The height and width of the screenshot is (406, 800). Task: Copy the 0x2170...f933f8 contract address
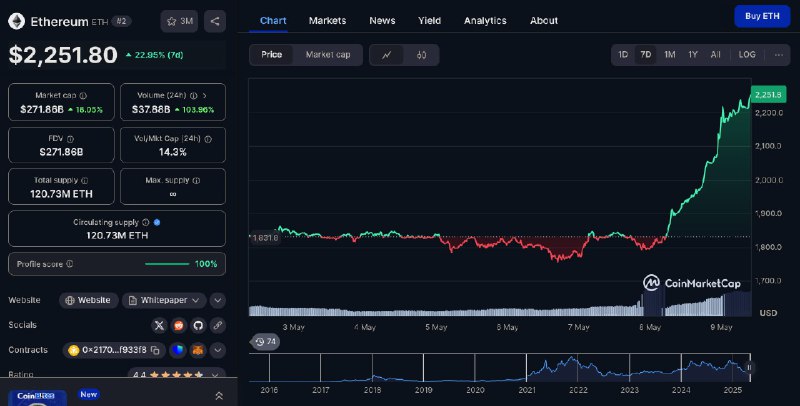(155, 350)
